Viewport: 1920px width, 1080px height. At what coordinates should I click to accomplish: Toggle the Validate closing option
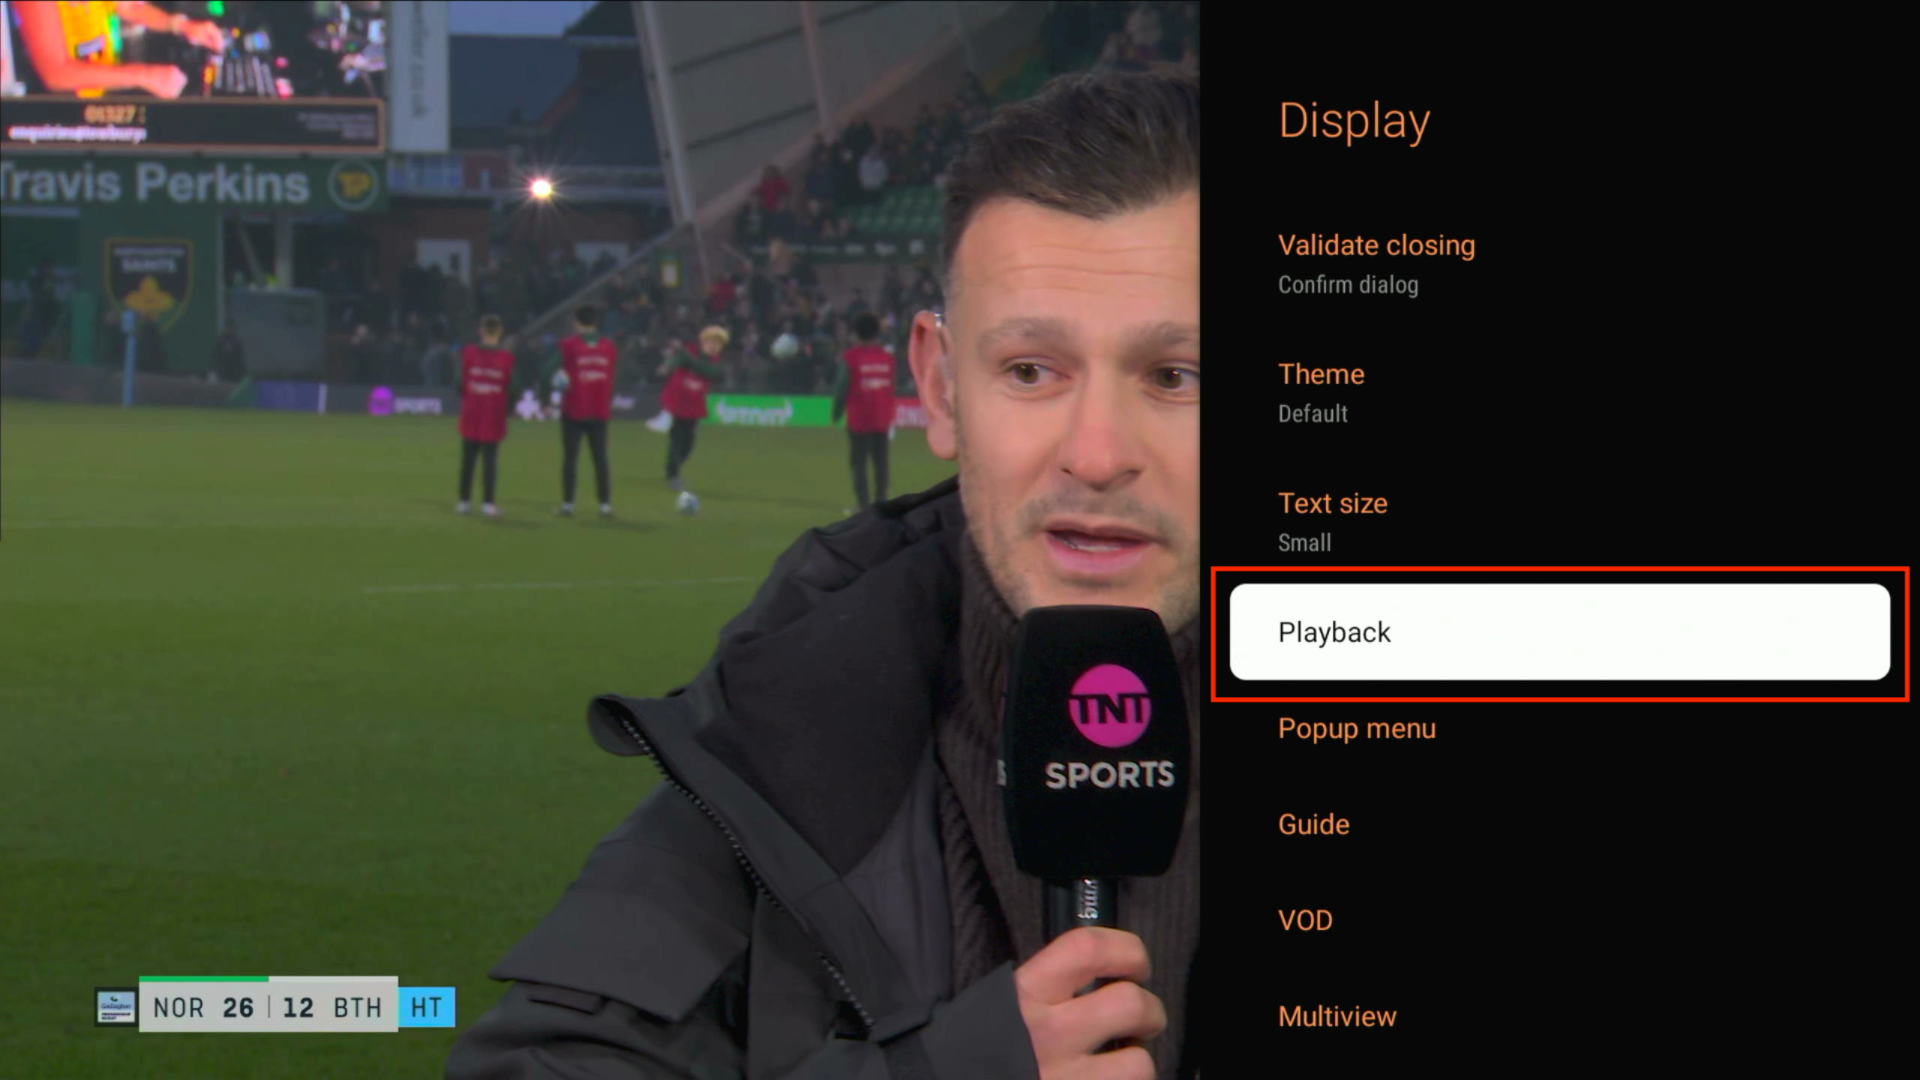pos(1376,246)
